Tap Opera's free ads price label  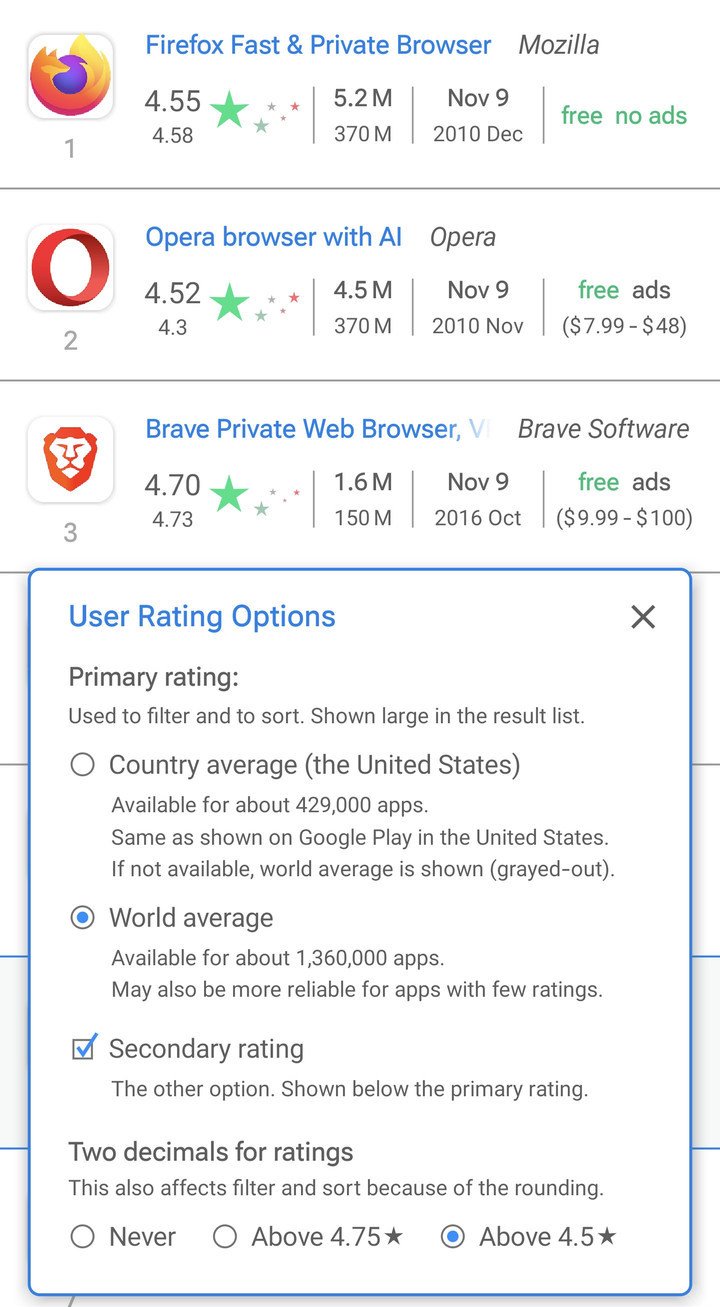pos(624,290)
